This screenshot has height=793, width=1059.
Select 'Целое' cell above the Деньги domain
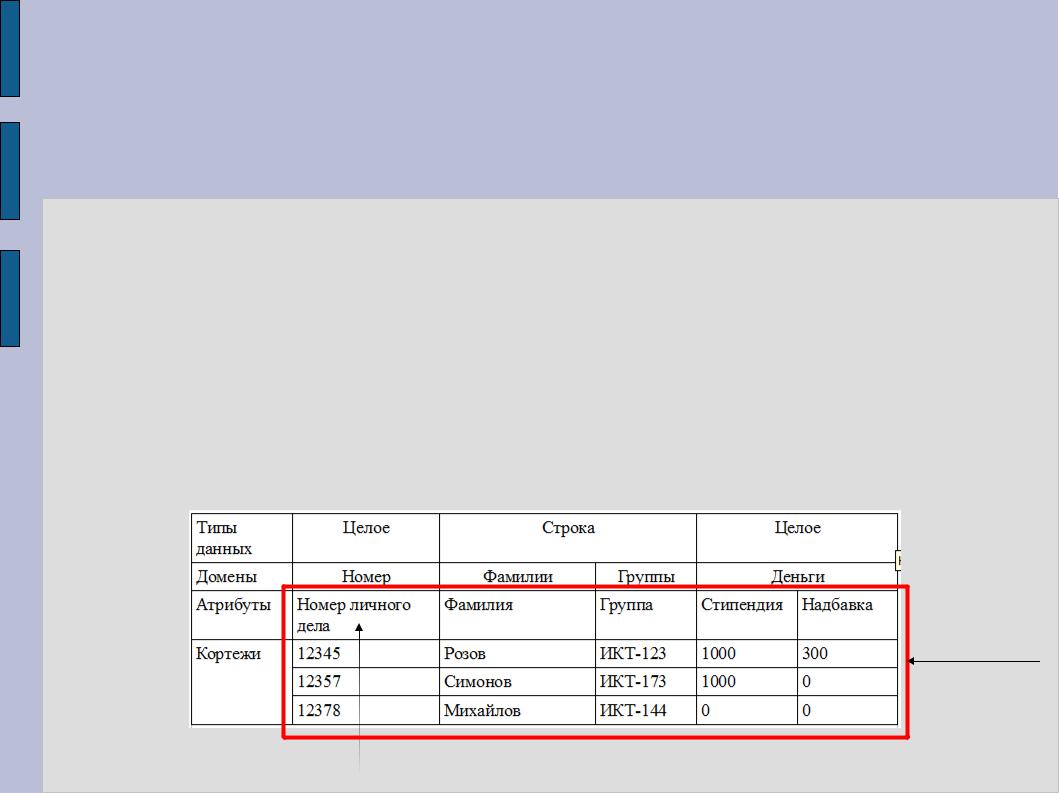point(797,538)
